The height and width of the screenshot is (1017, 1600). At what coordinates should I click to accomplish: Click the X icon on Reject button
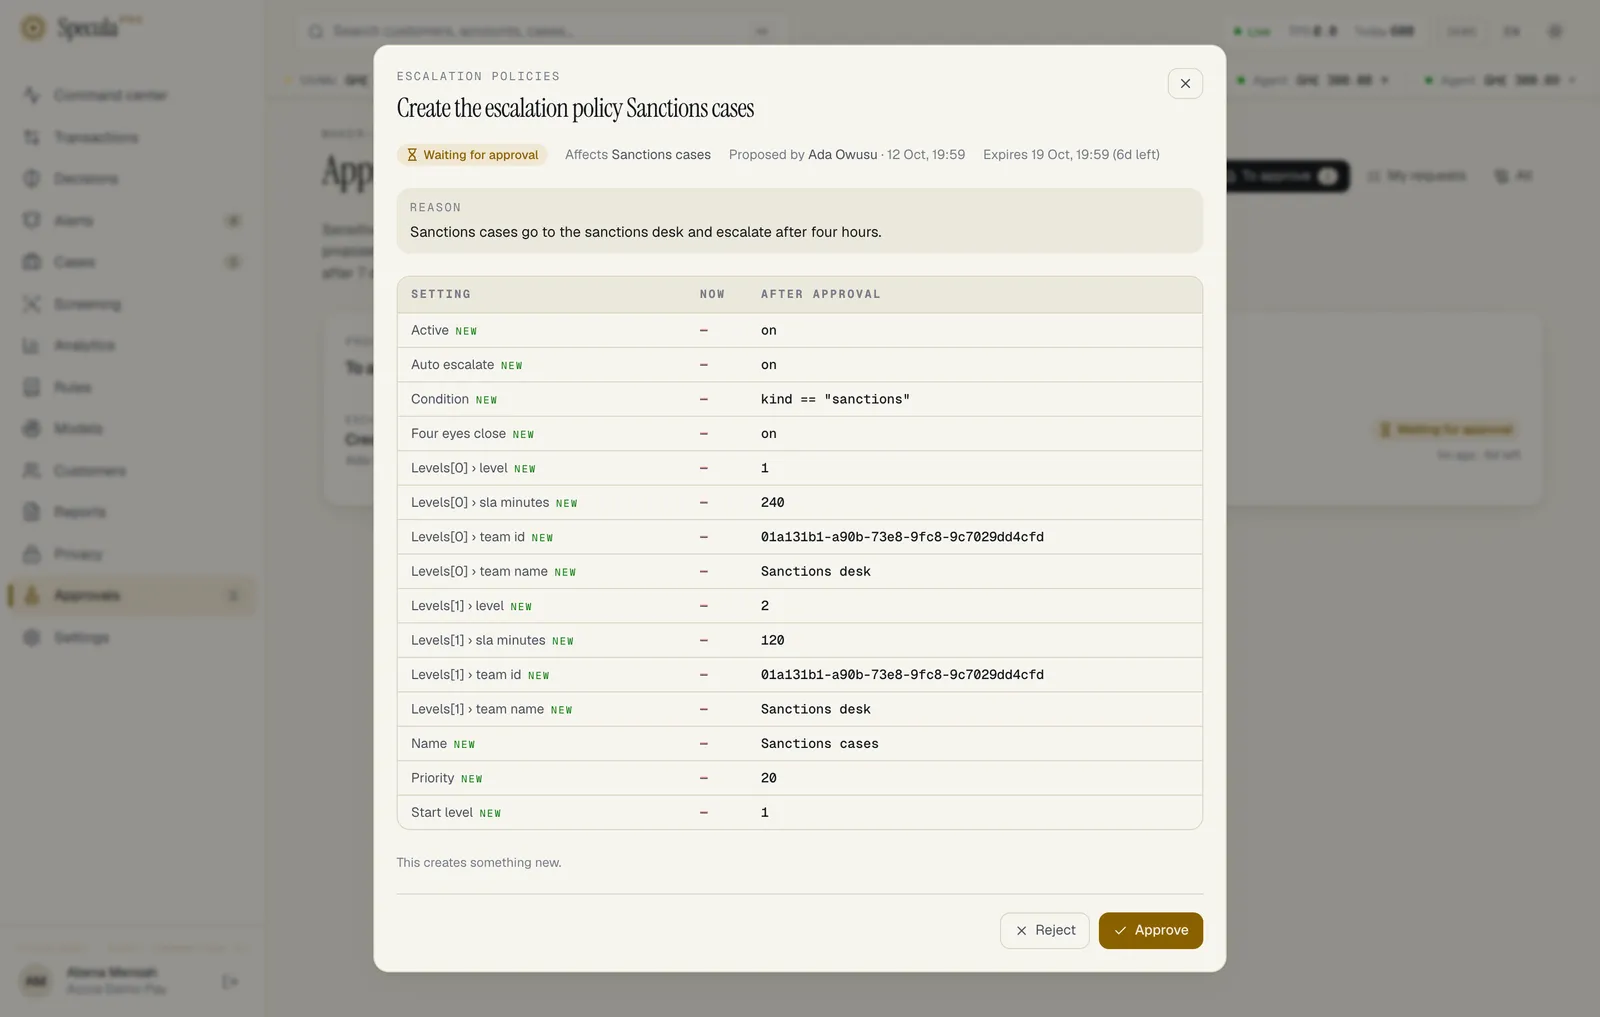click(x=1021, y=930)
